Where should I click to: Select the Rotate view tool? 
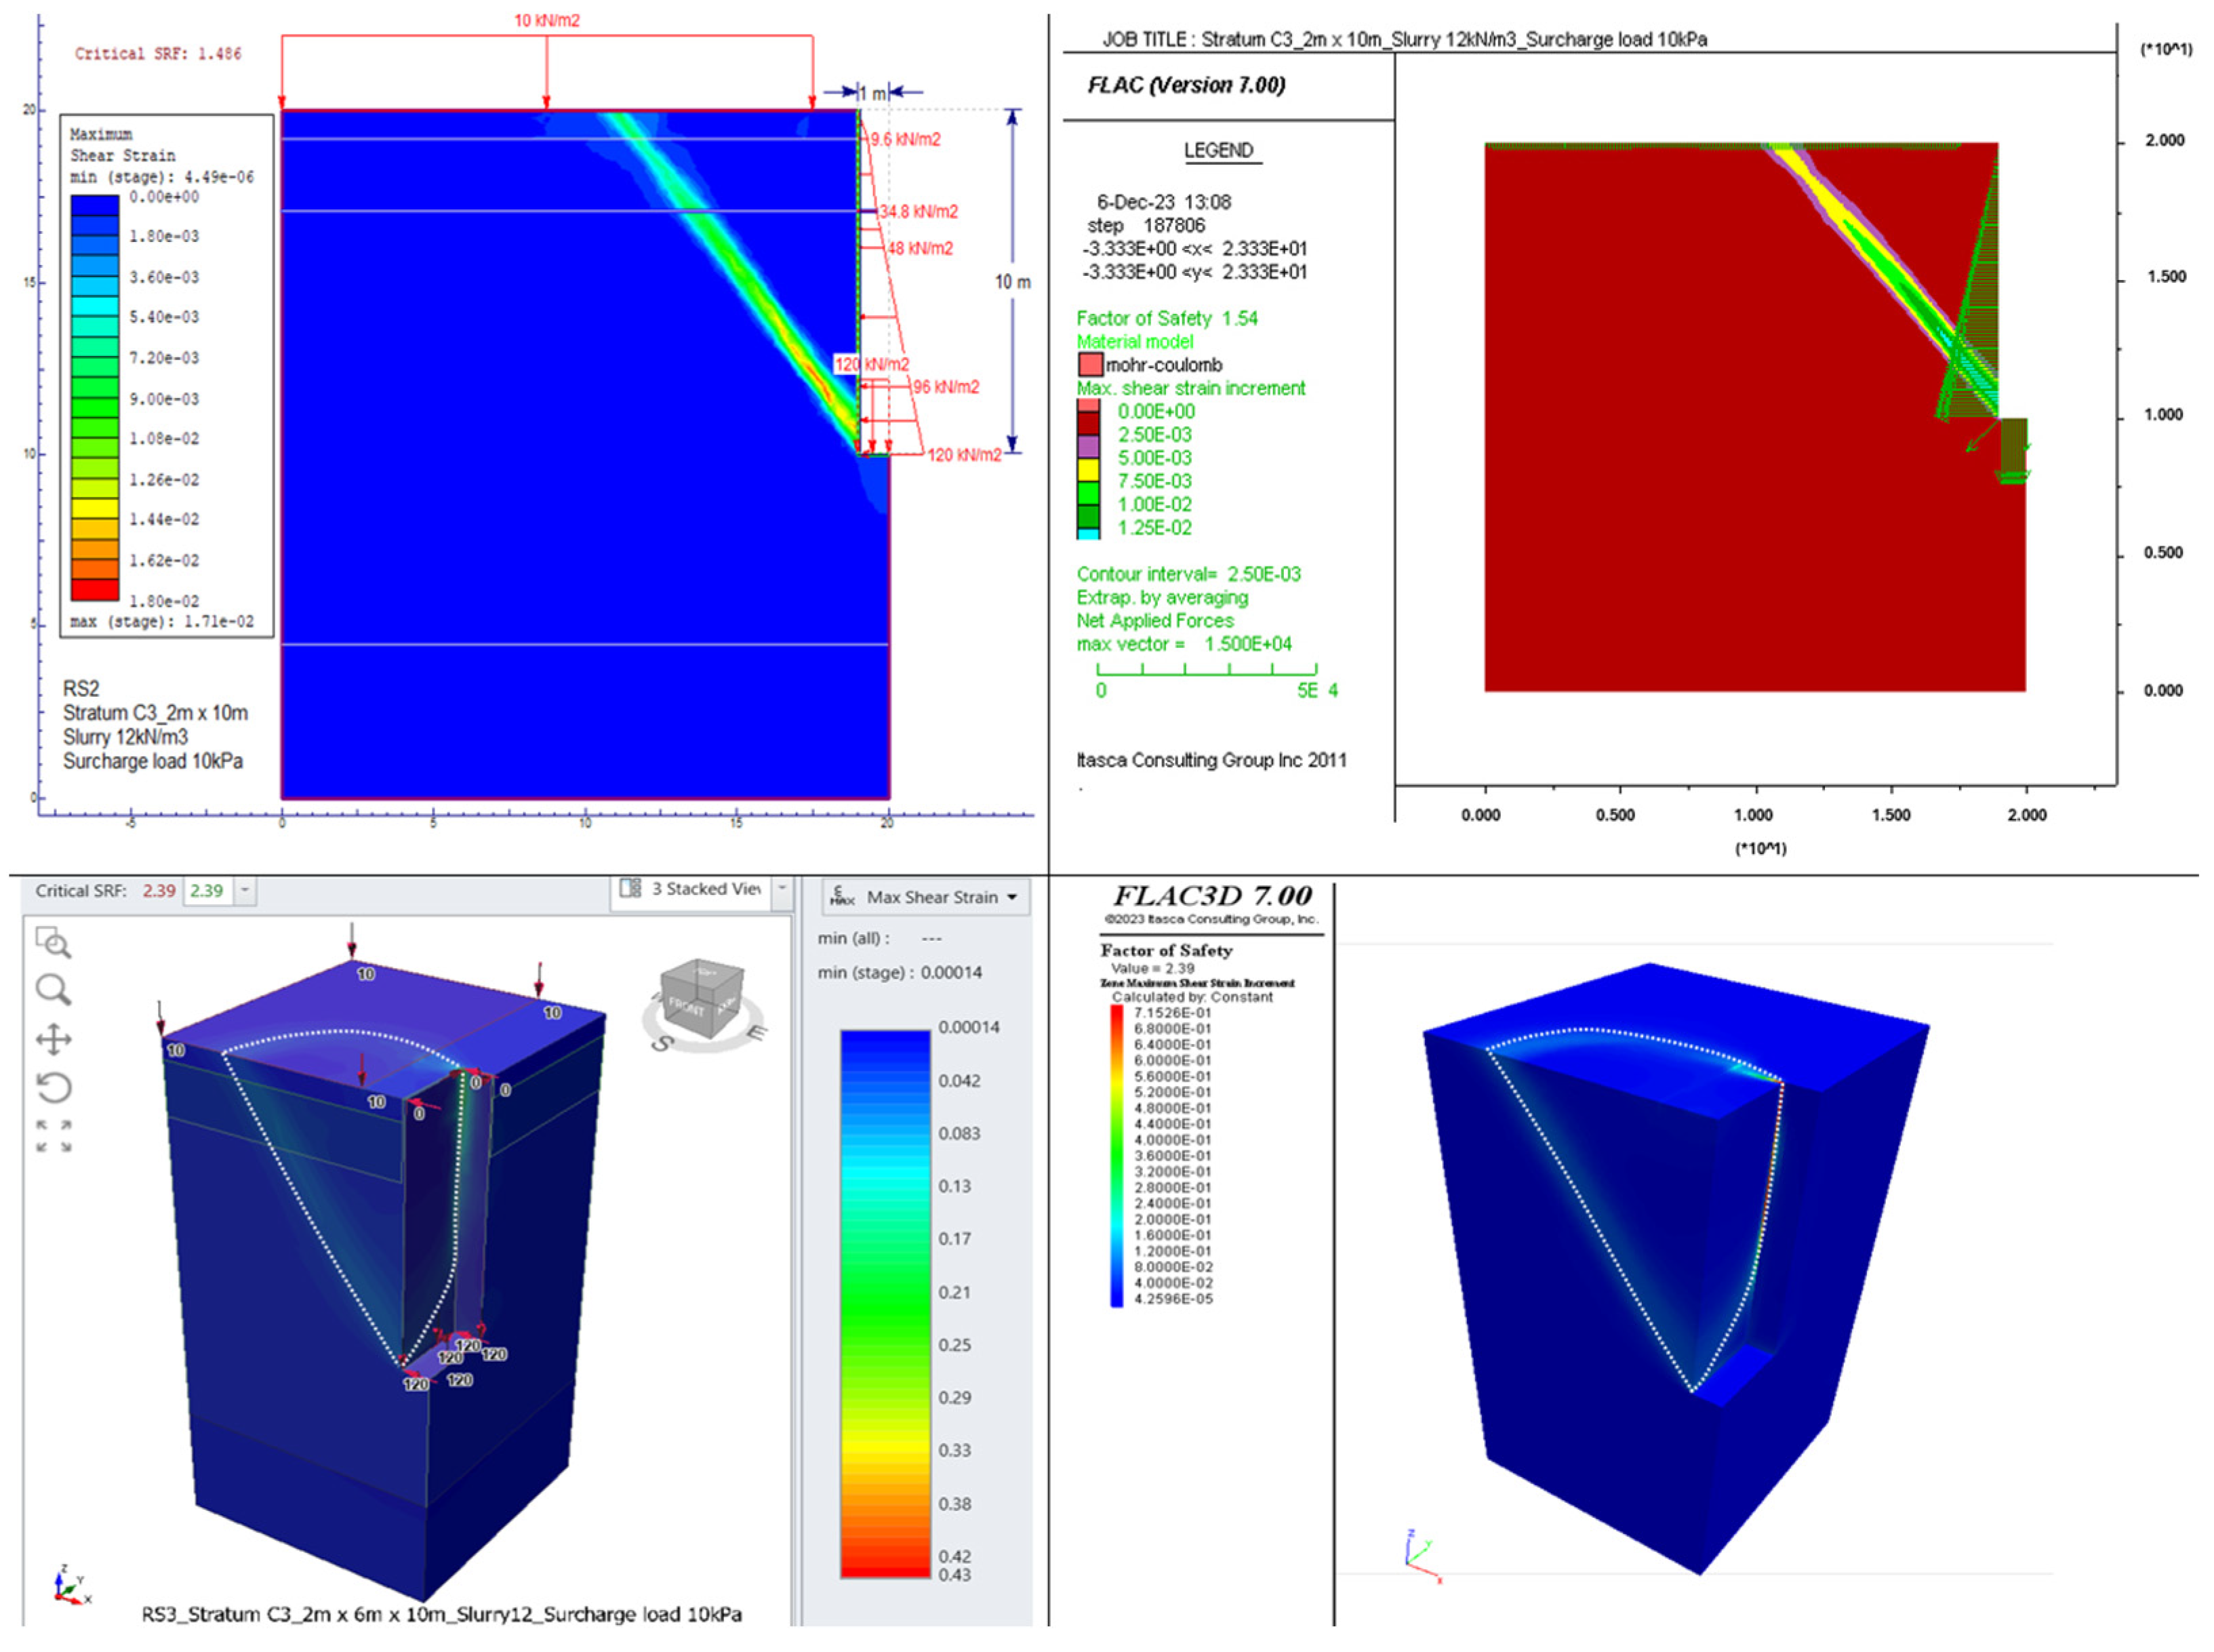click(x=54, y=1087)
